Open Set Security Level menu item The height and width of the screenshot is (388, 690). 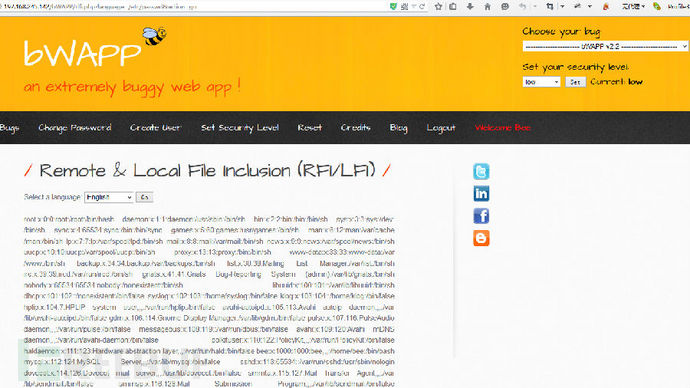240,128
